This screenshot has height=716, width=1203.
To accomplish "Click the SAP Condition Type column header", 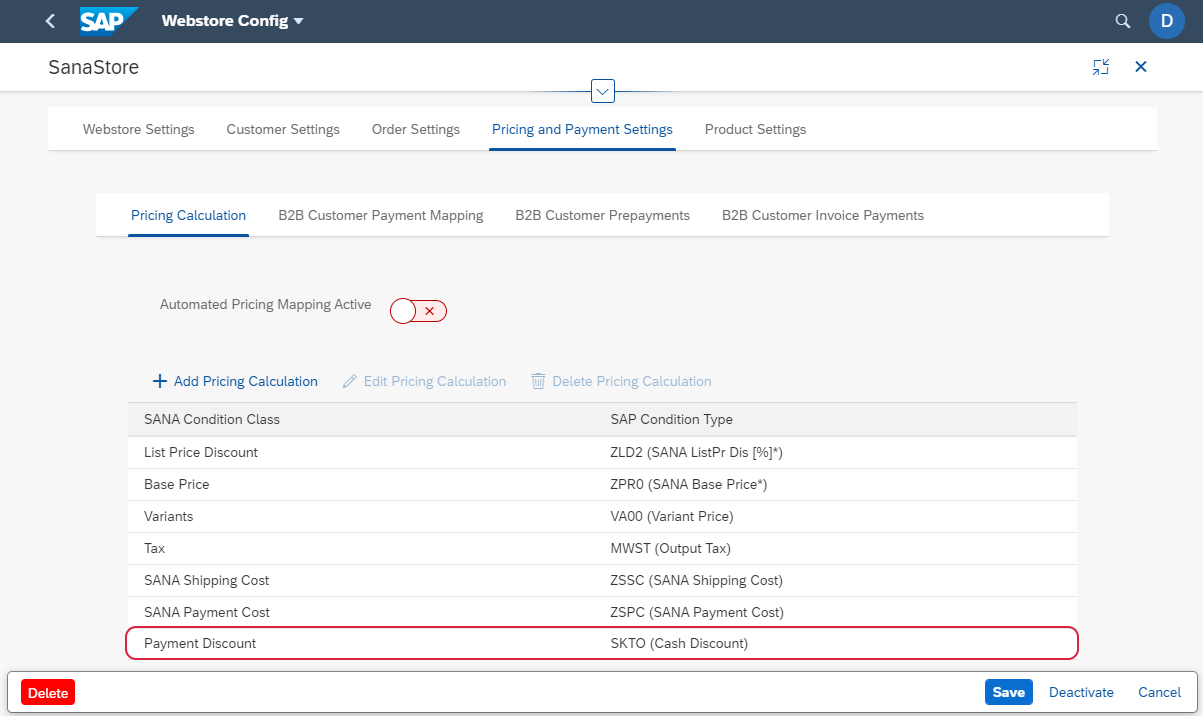I will (672, 419).
